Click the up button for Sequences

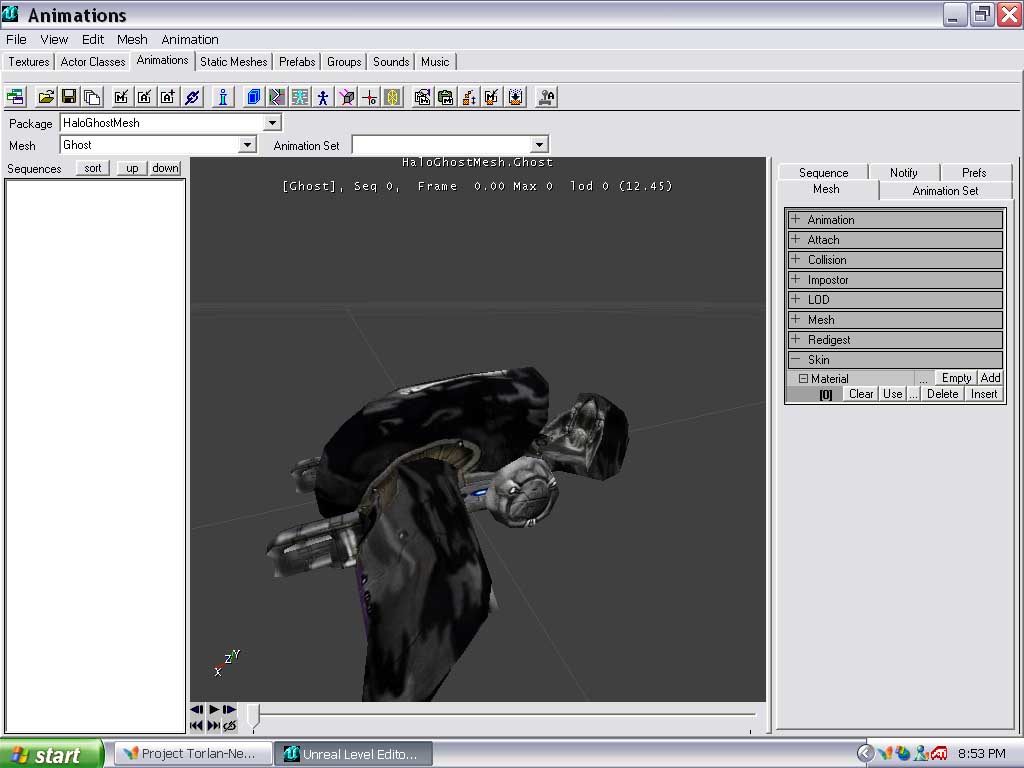132,168
